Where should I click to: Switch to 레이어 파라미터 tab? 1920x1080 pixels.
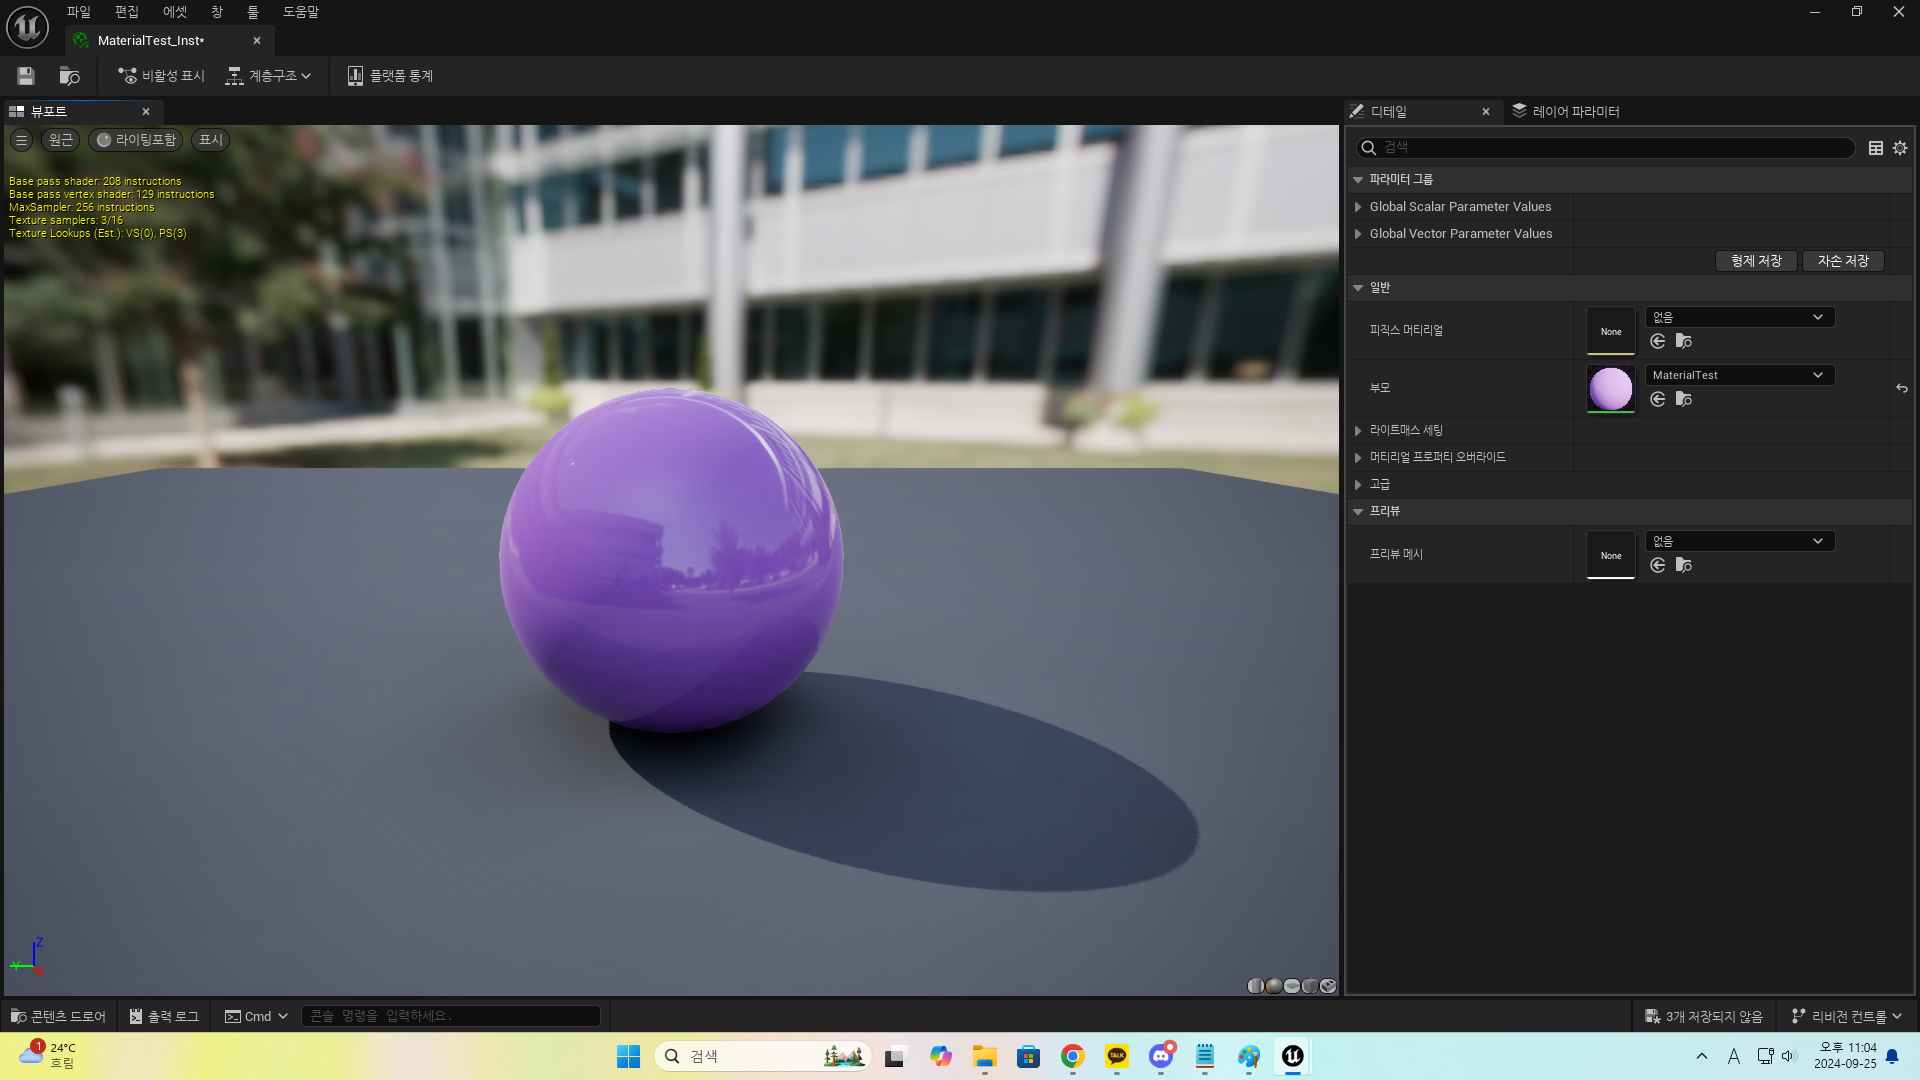pos(1566,111)
